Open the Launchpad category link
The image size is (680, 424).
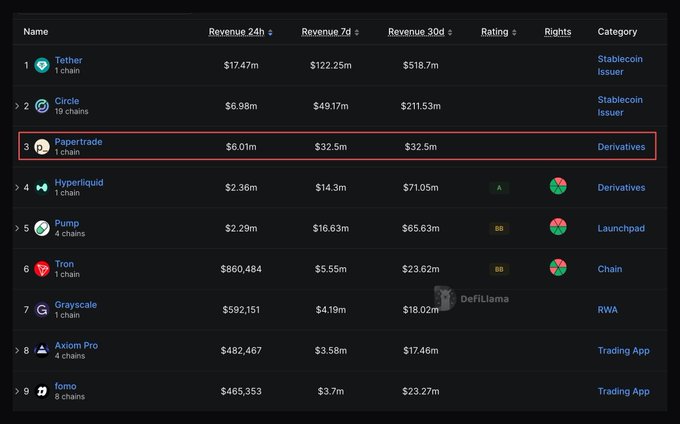pyautogui.click(x=621, y=228)
